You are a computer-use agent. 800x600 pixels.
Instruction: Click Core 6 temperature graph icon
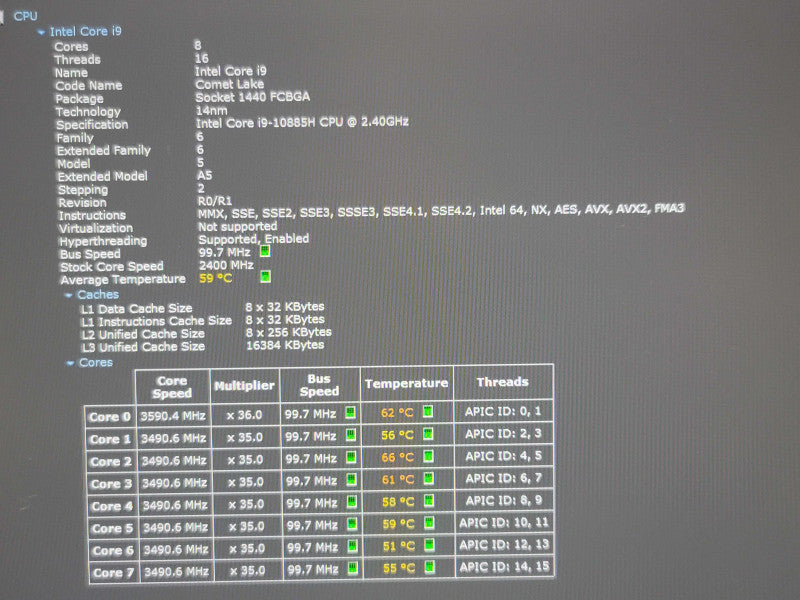pyautogui.click(x=430, y=545)
